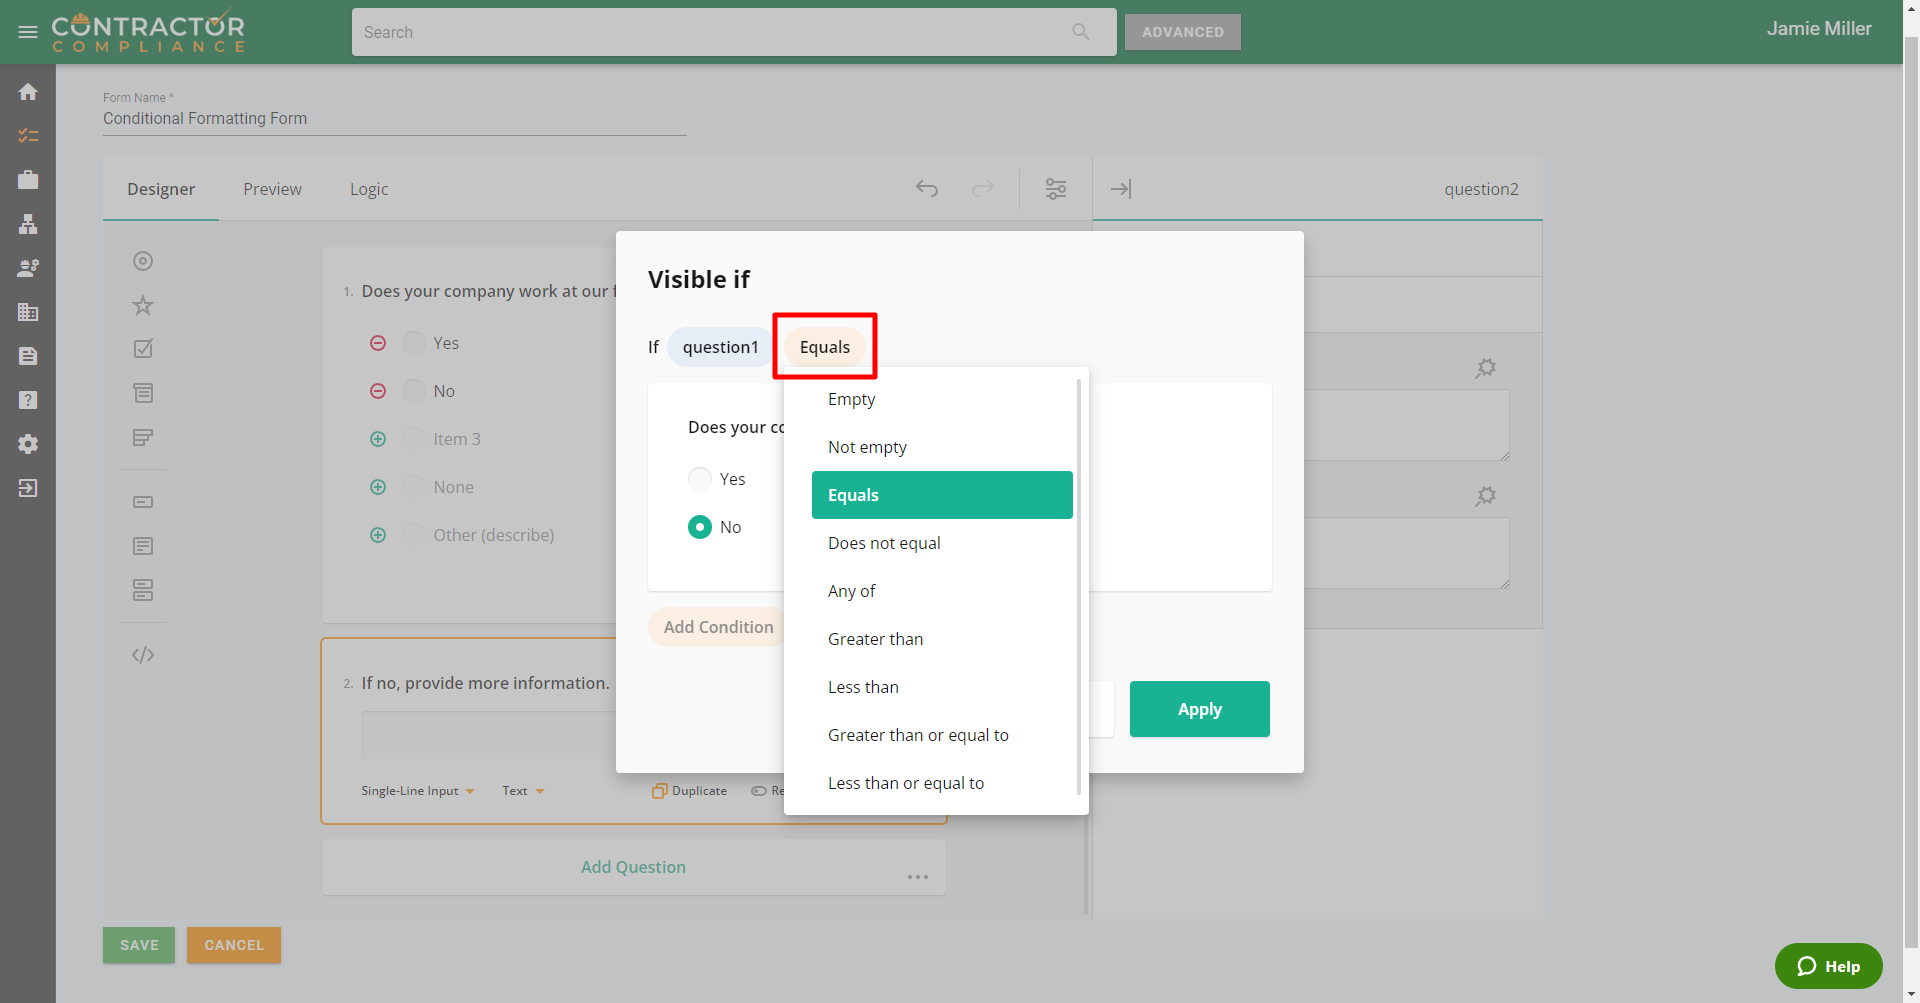
Task: Open the briefcase icon in sidebar
Action: pyautogui.click(x=28, y=180)
